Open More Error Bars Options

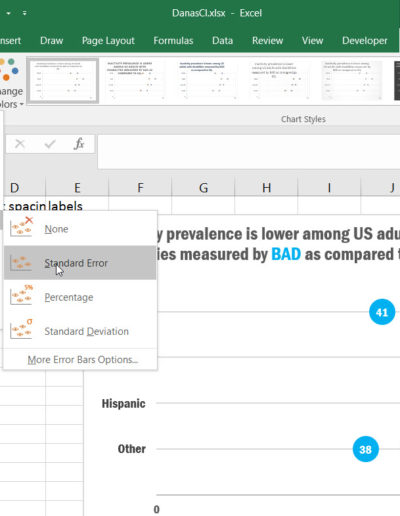pyautogui.click(x=82, y=360)
